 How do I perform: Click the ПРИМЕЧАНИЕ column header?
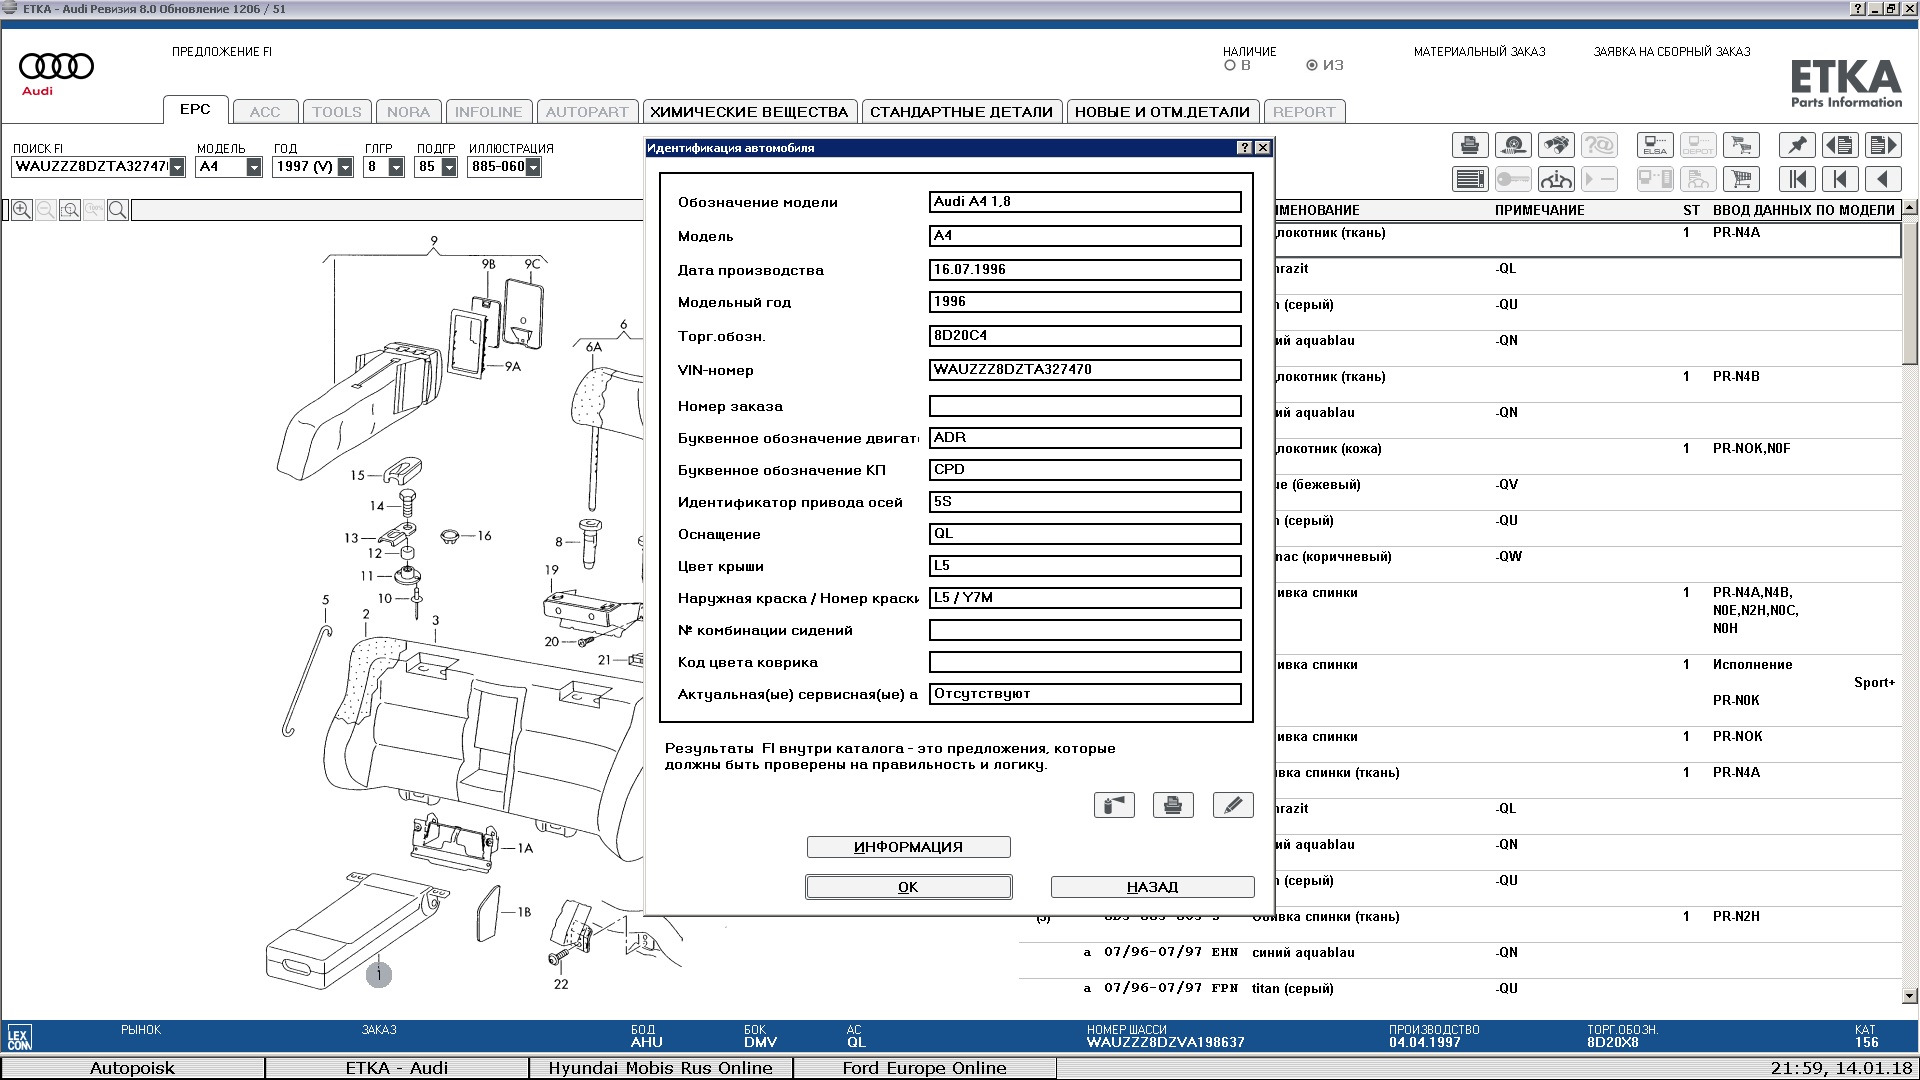pyautogui.click(x=1539, y=211)
